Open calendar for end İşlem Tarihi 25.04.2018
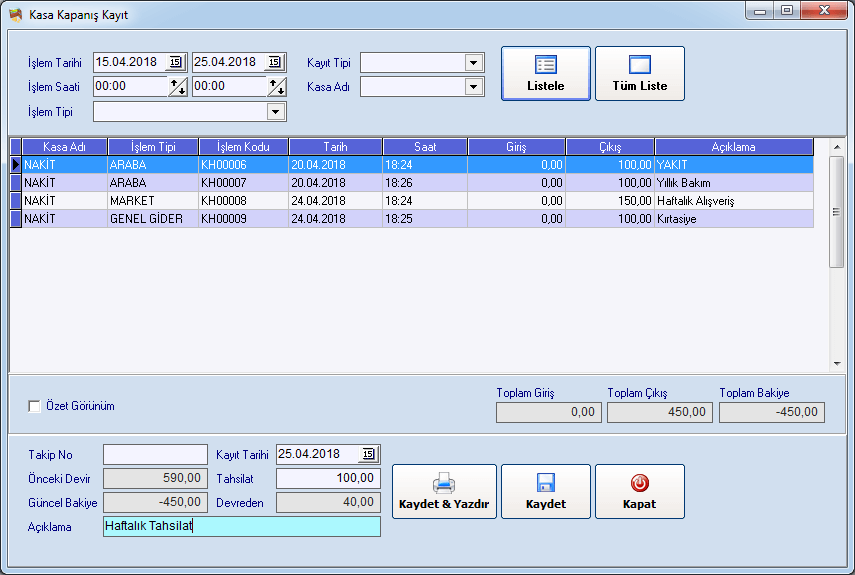855x575 pixels. 275,62
